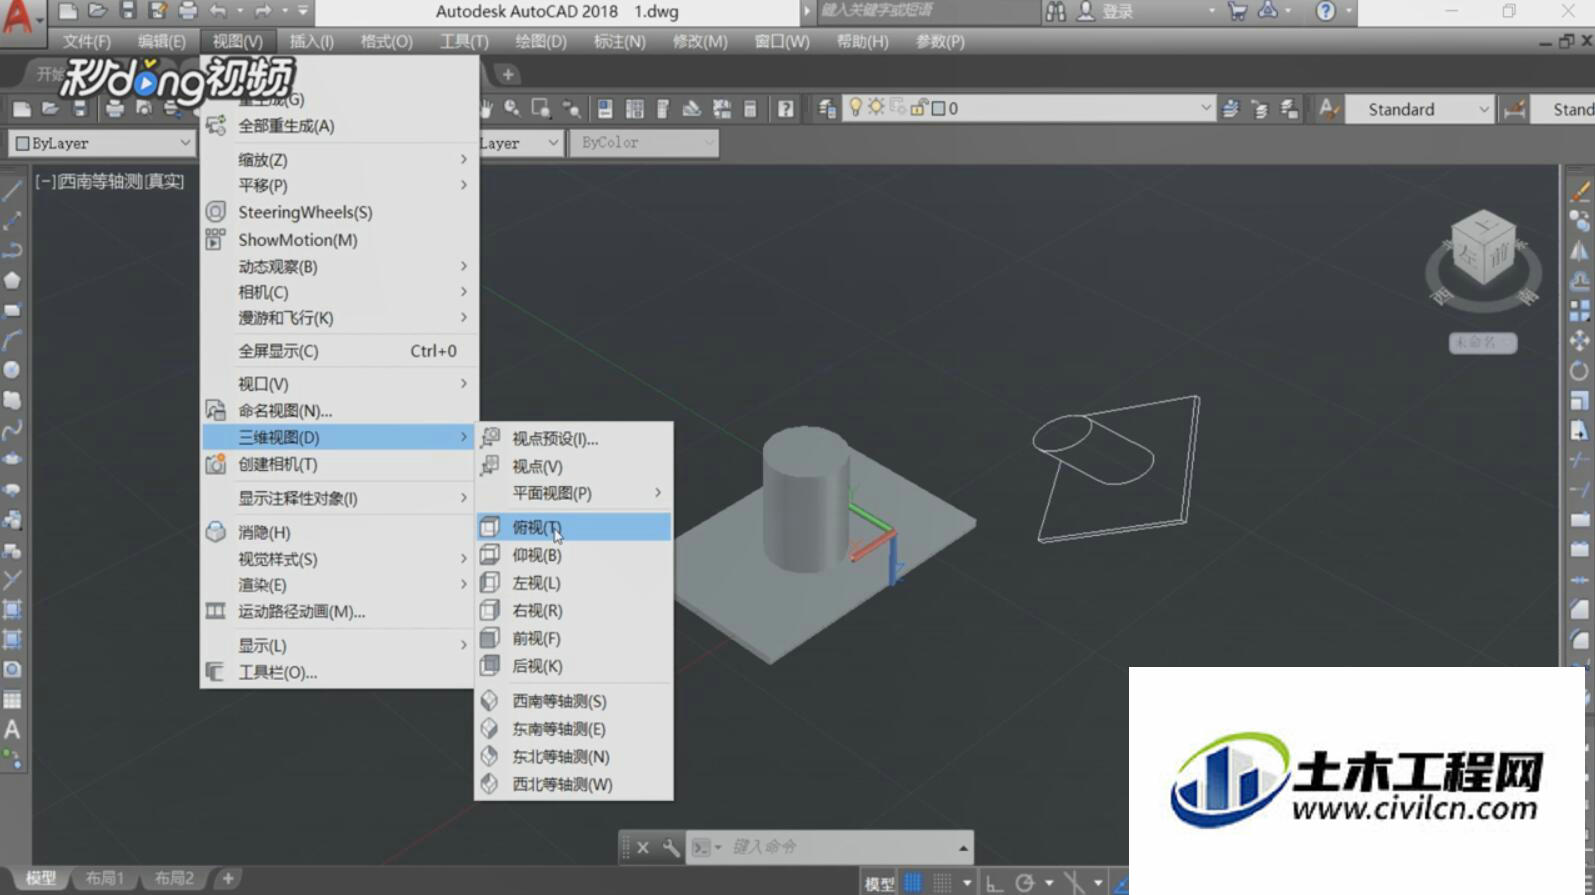
Task: Open ByLayer color dropdown
Action: (101, 143)
